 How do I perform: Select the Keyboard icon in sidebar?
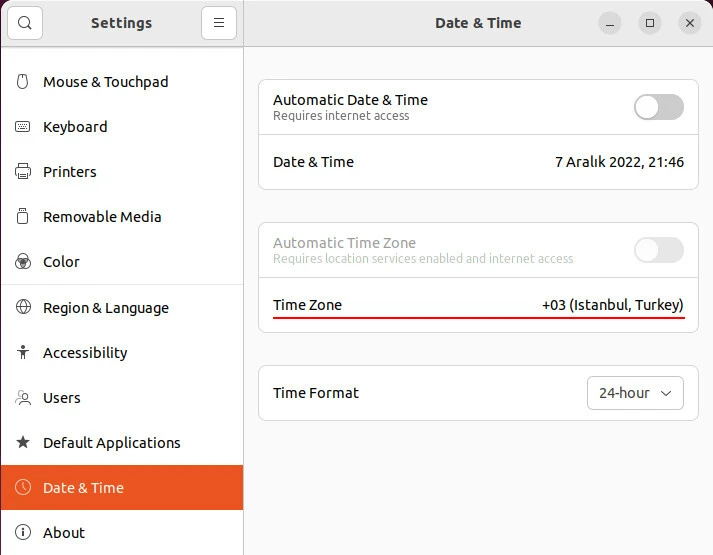(23, 127)
